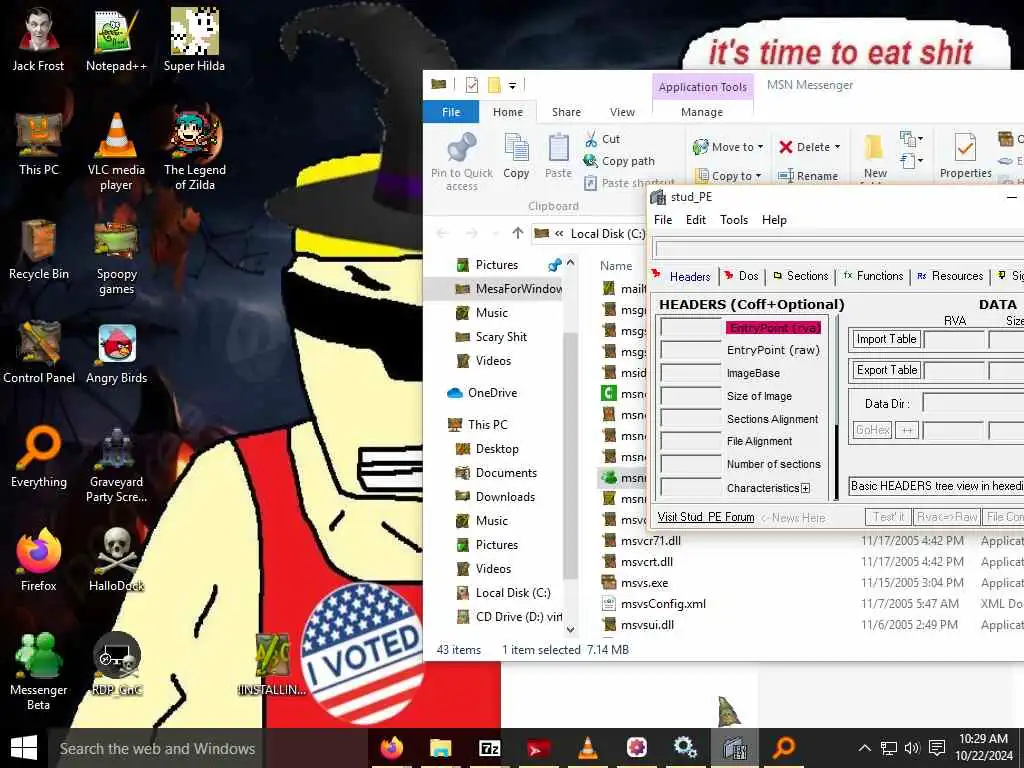This screenshot has height=768, width=1024.
Task: Launch Super Hilda desktop icon
Action: [x=194, y=39]
